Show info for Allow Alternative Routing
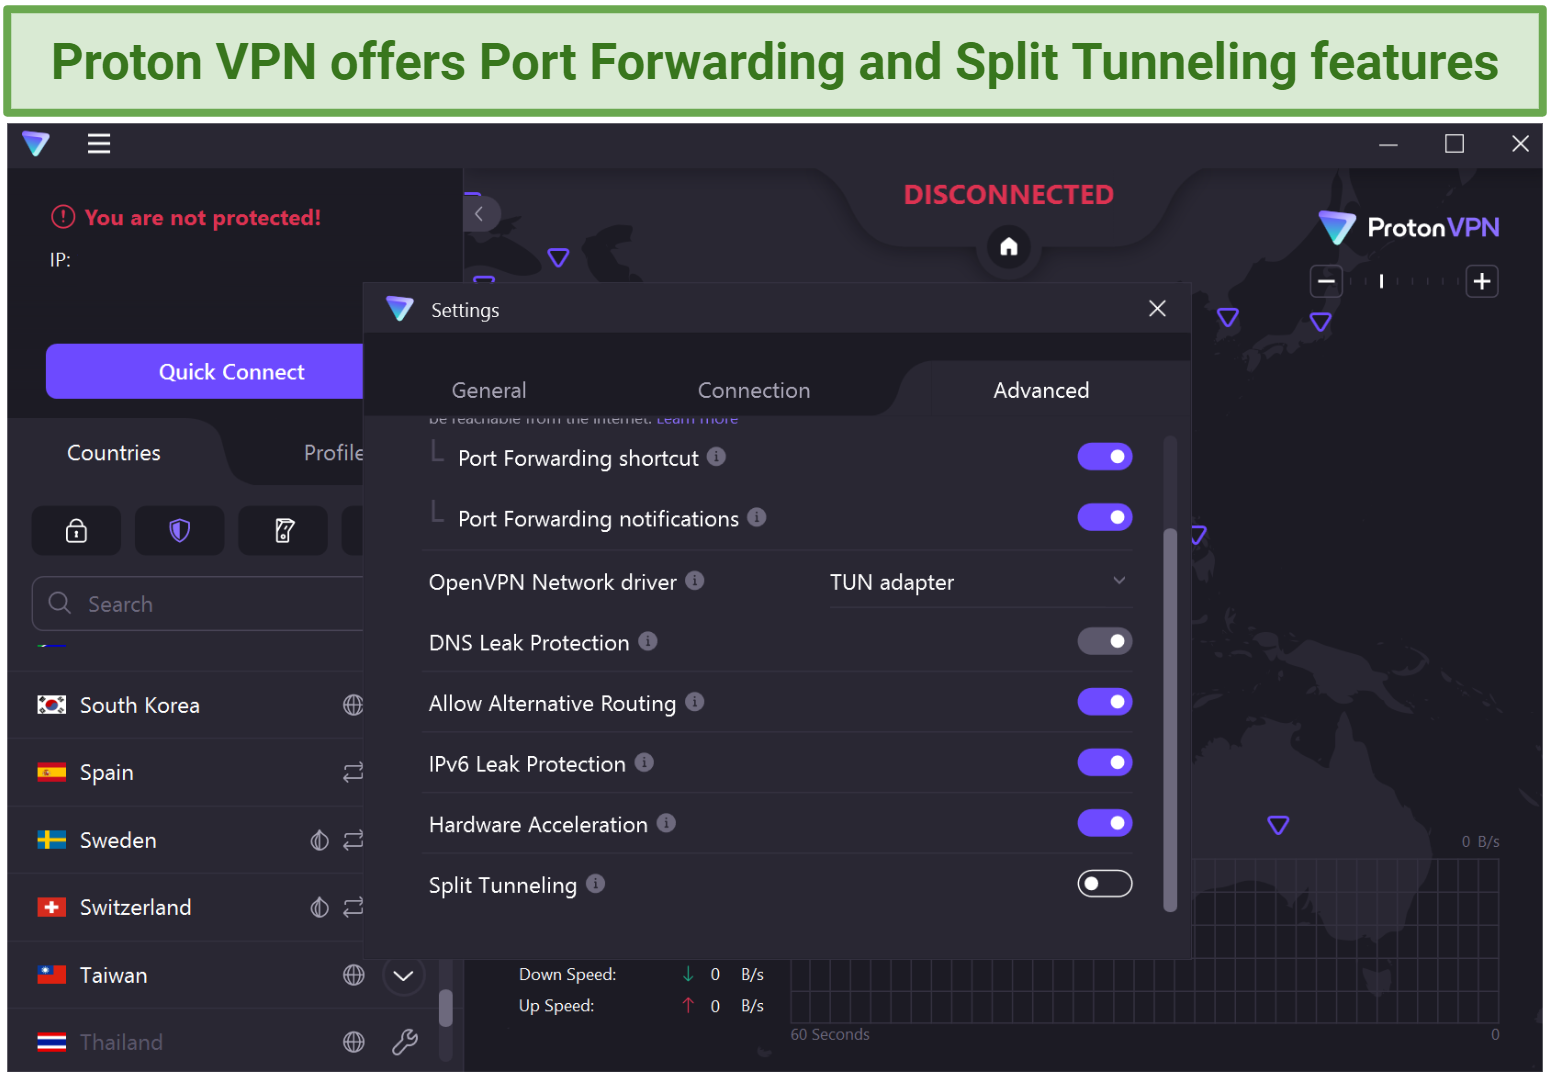This screenshot has height=1078, width=1550. click(695, 702)
